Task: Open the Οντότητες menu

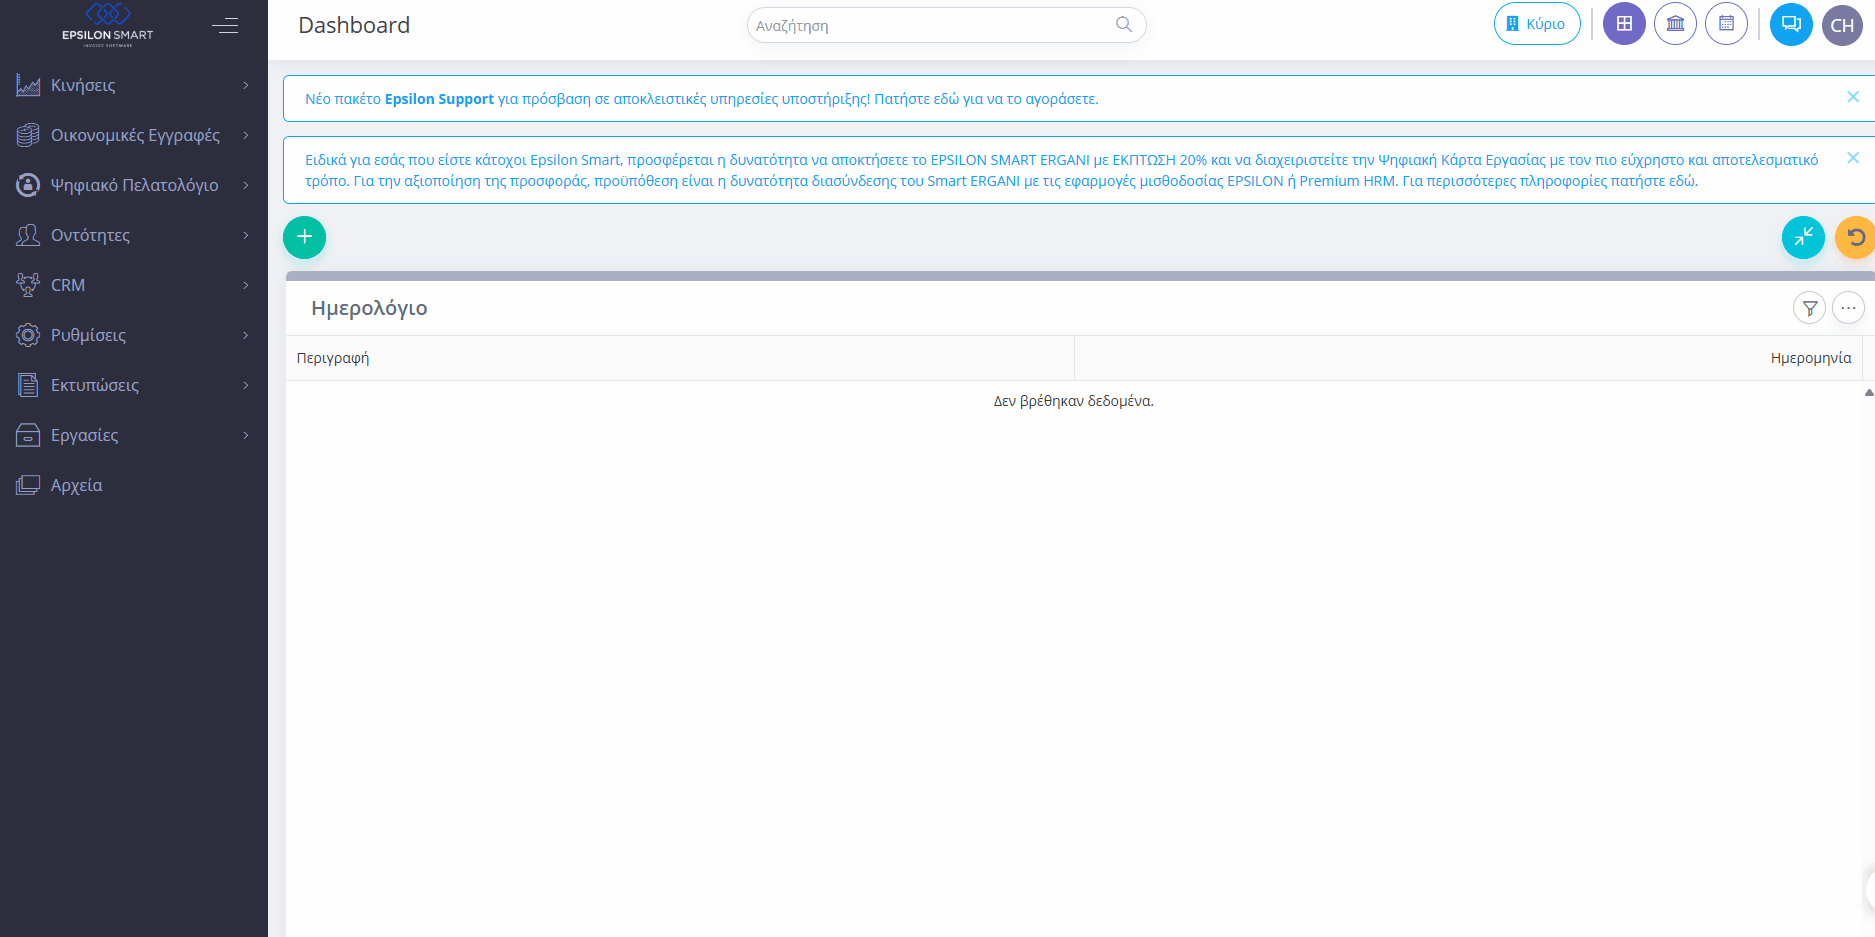Action: pos(134,235)
